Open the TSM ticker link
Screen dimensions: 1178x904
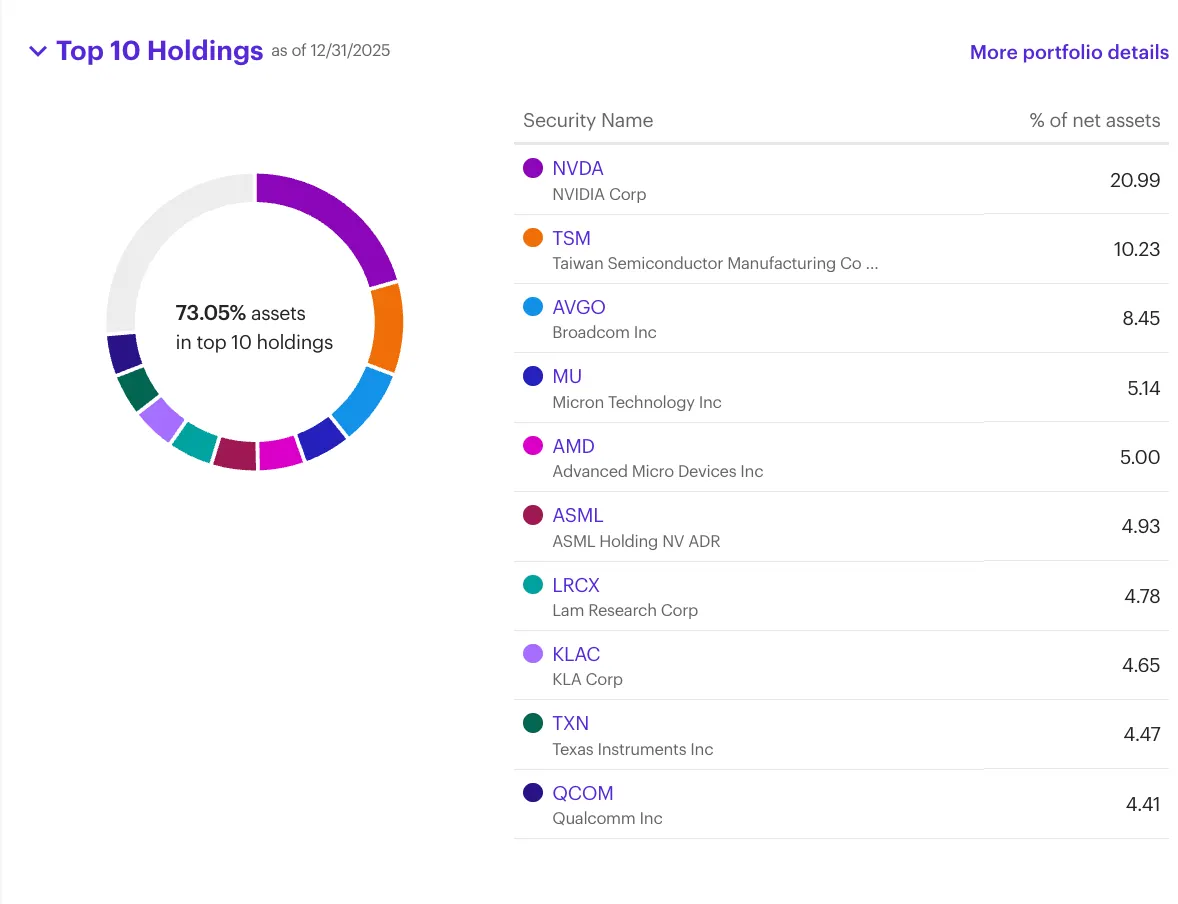click(x=572, y=238)
